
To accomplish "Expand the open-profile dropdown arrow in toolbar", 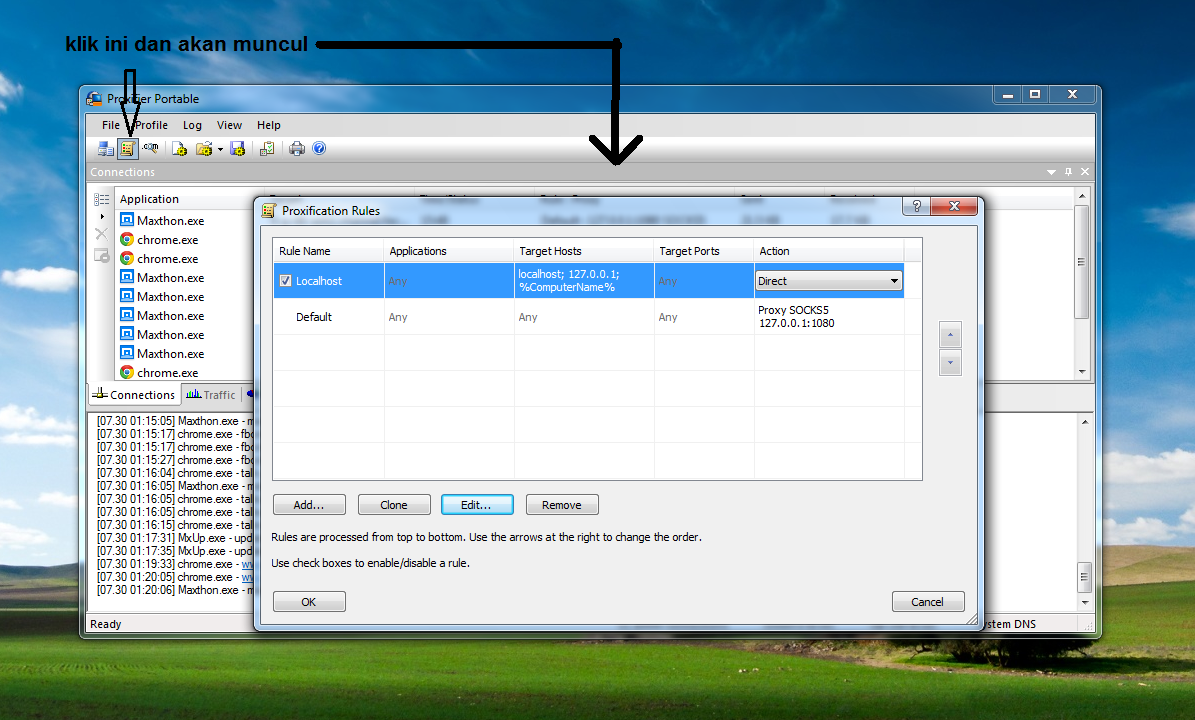I will click(x=221, y=148).
